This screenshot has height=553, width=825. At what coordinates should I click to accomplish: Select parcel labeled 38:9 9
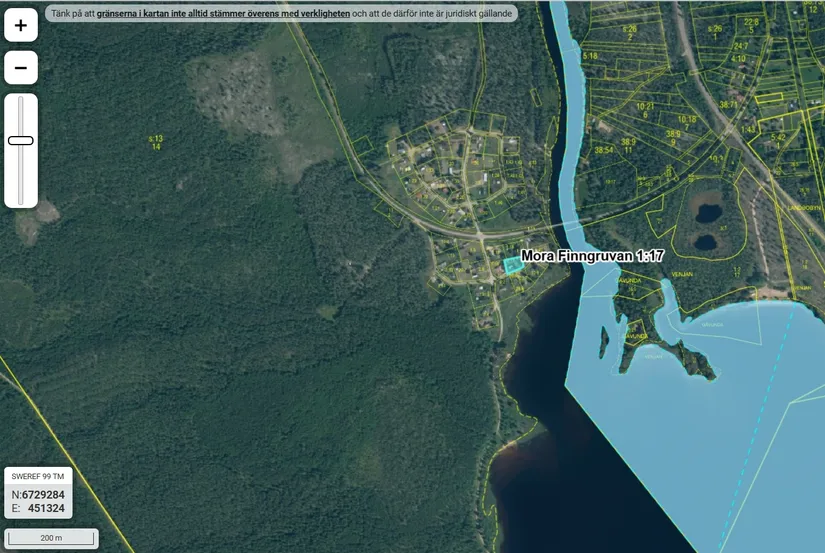coord(673,138)
